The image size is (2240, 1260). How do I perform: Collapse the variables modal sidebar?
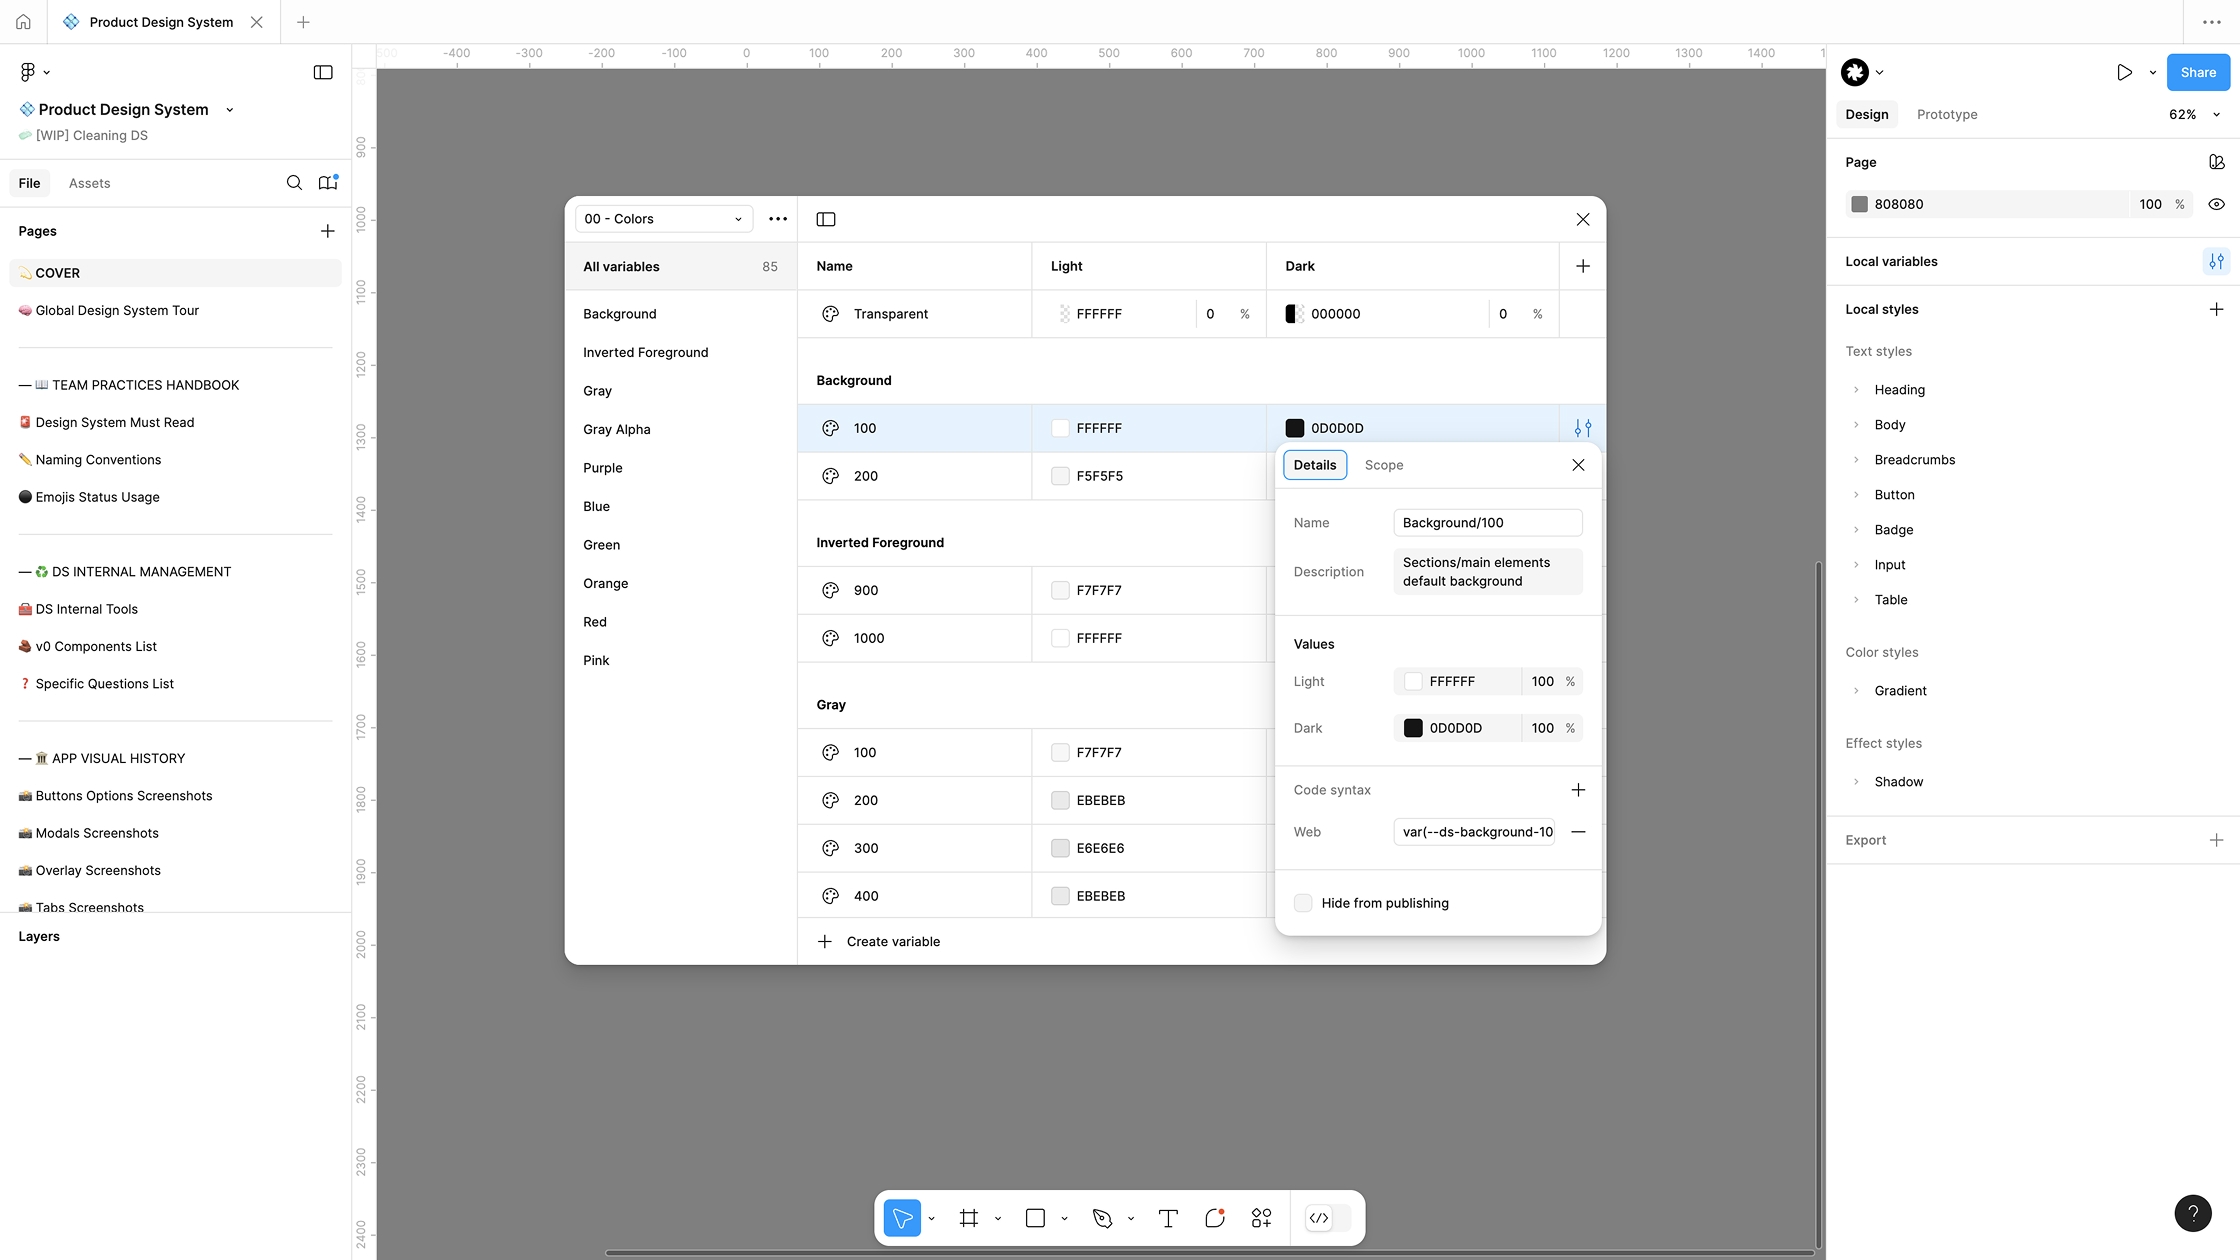point(825,218)
